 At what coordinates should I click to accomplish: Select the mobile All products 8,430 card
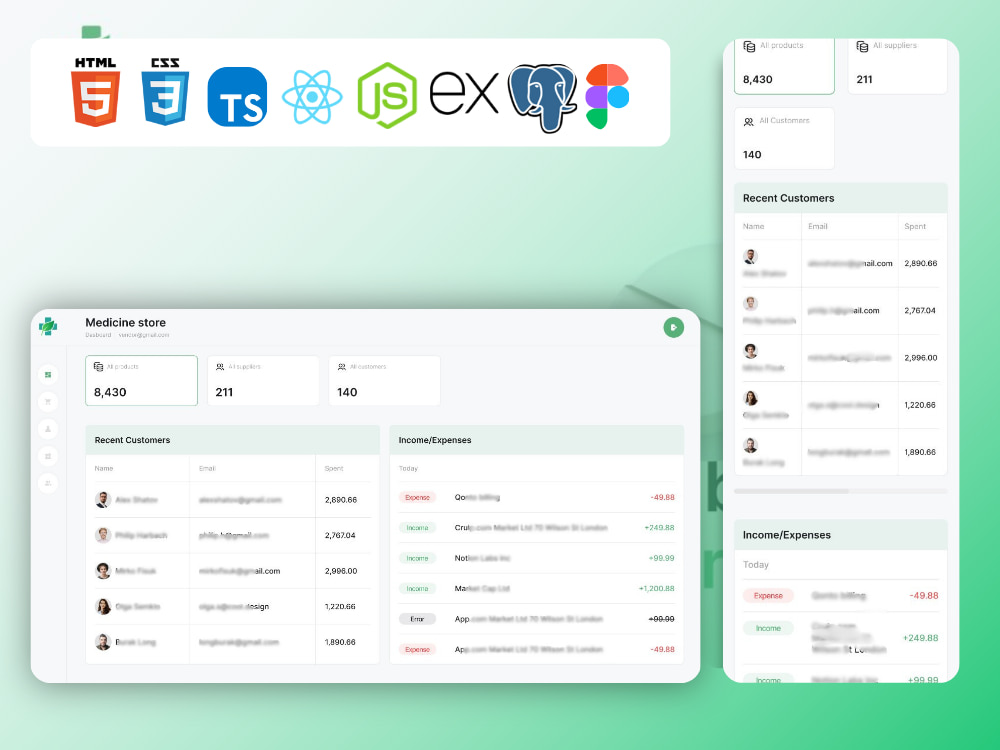pos(784,66)
